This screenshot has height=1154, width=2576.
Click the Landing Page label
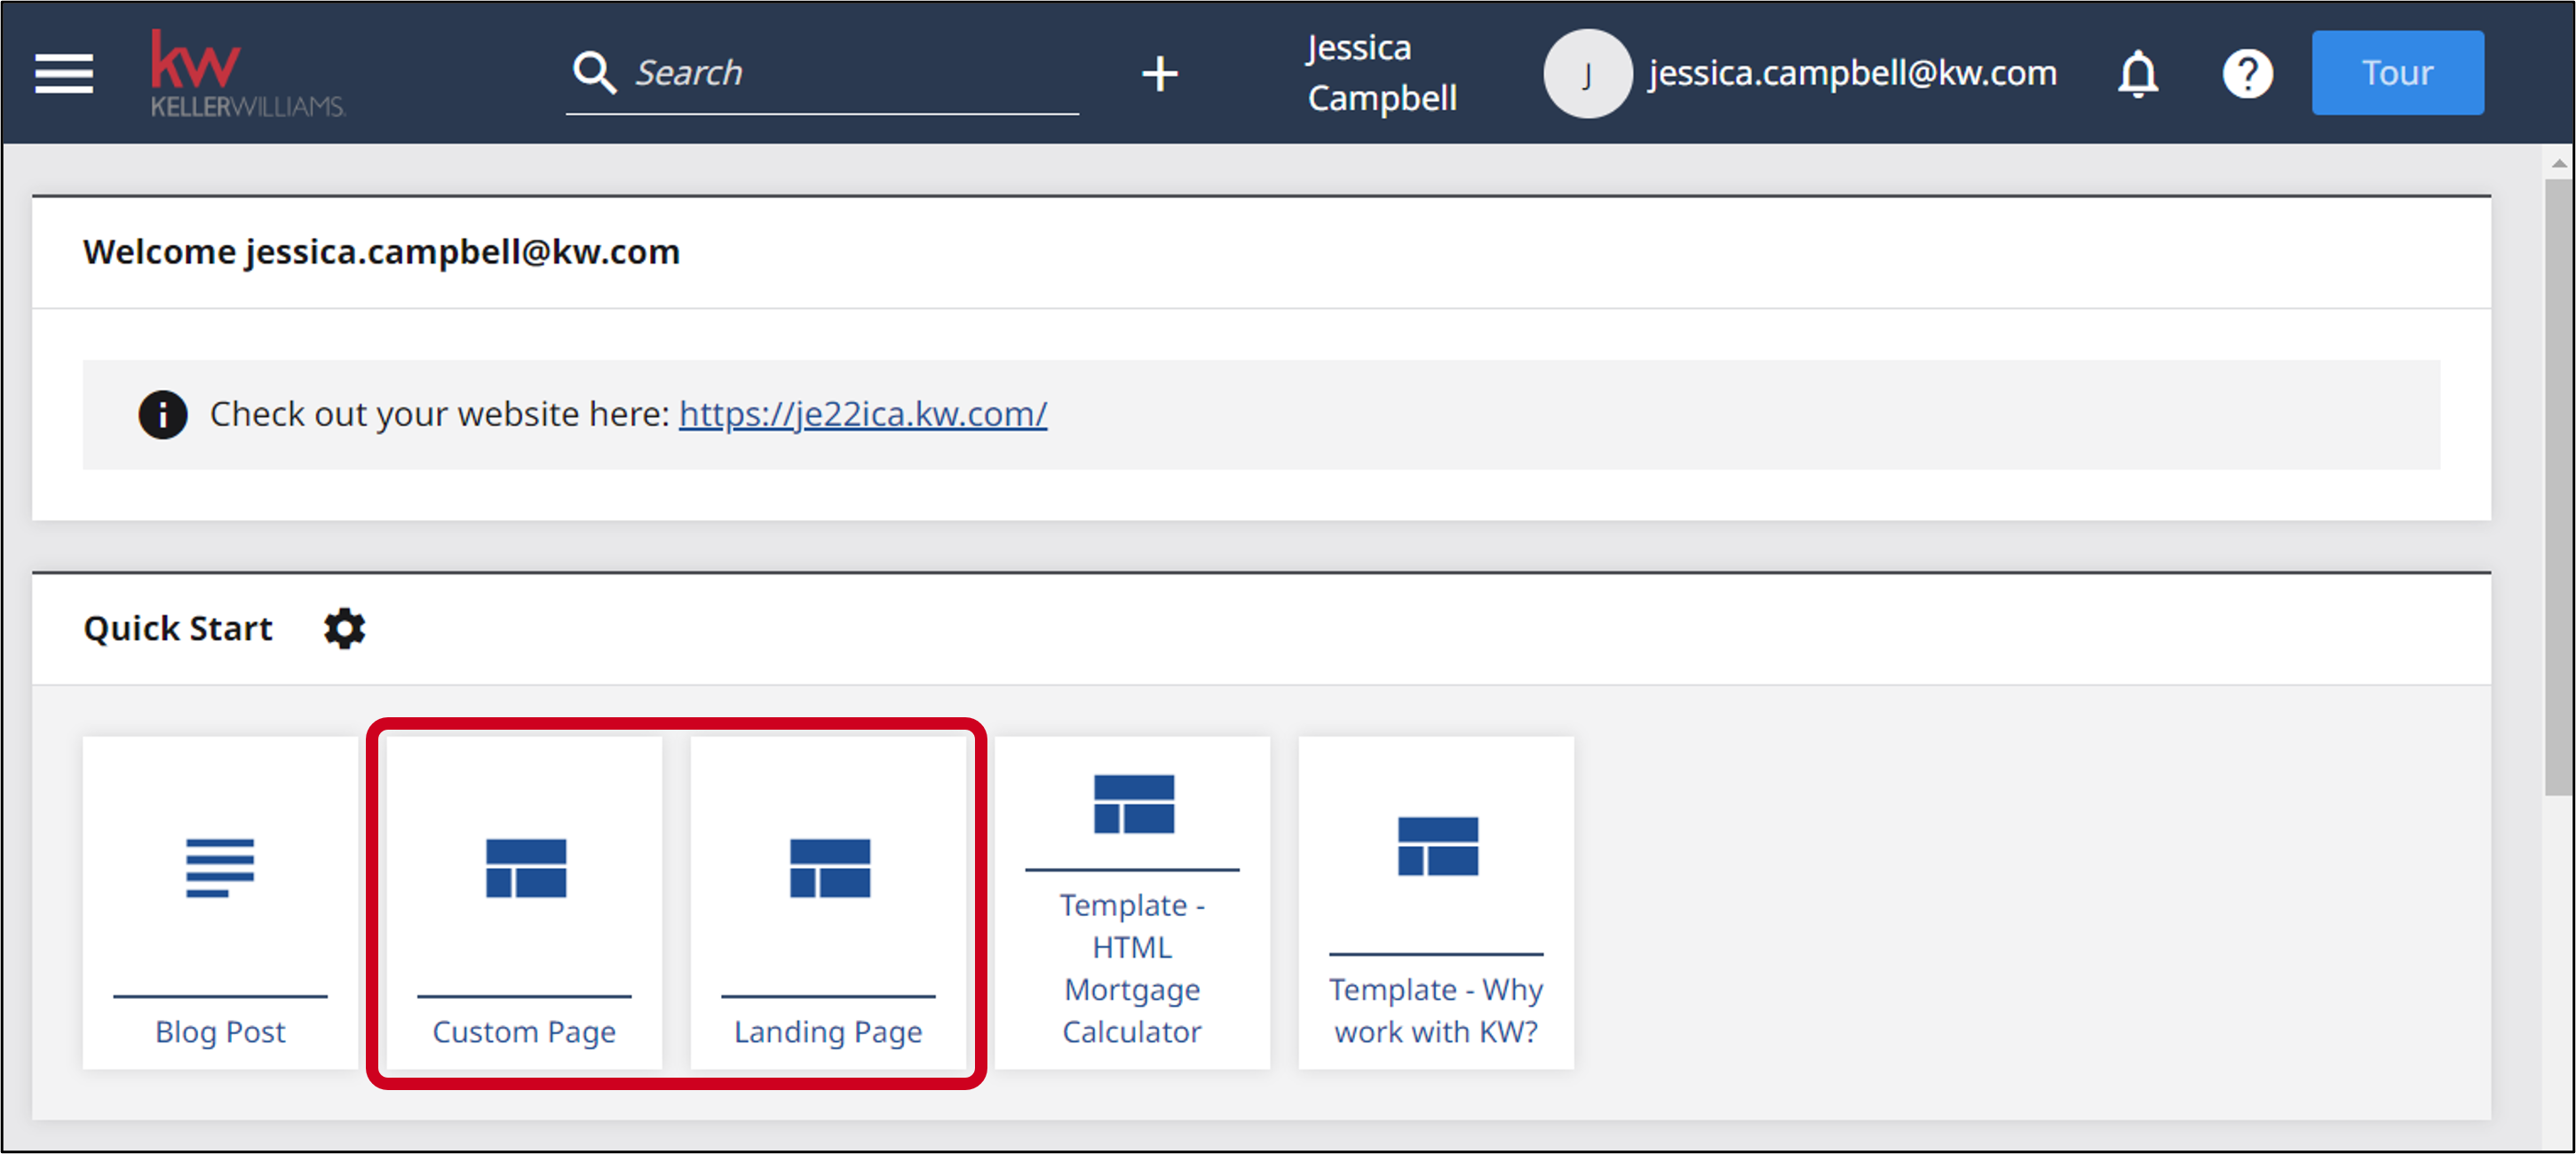tap(828, 1032)
